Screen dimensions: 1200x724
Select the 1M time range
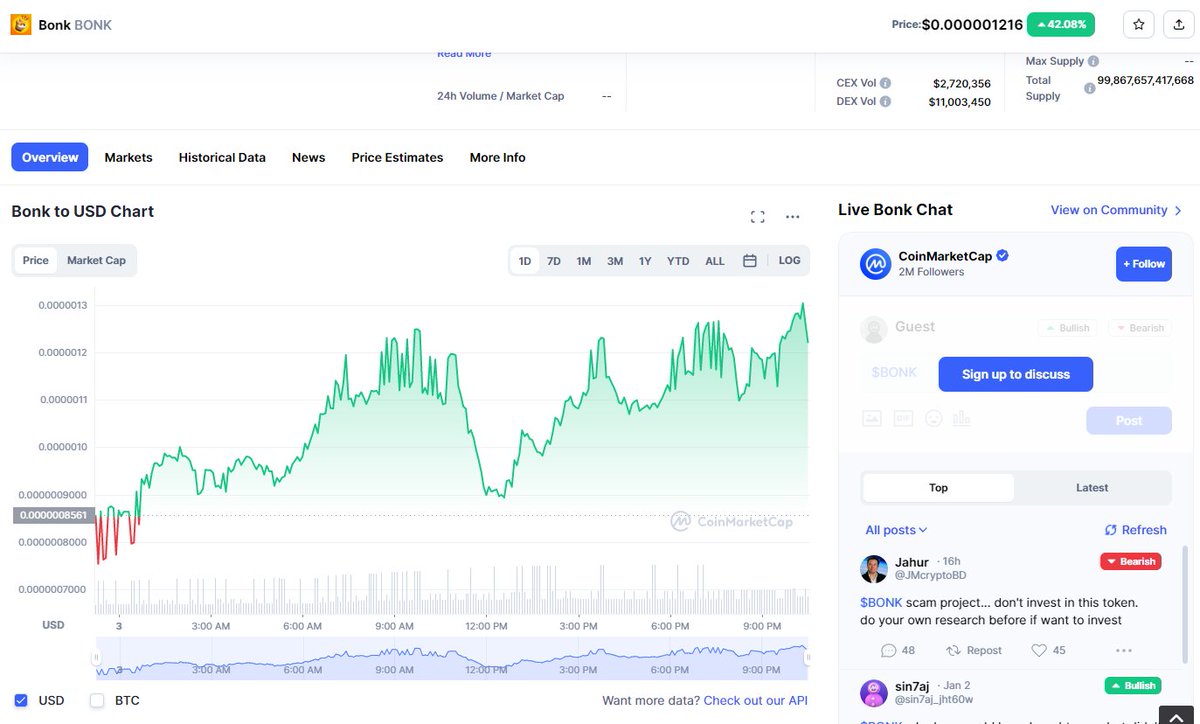pyautogui.click(x=584, y=261)
